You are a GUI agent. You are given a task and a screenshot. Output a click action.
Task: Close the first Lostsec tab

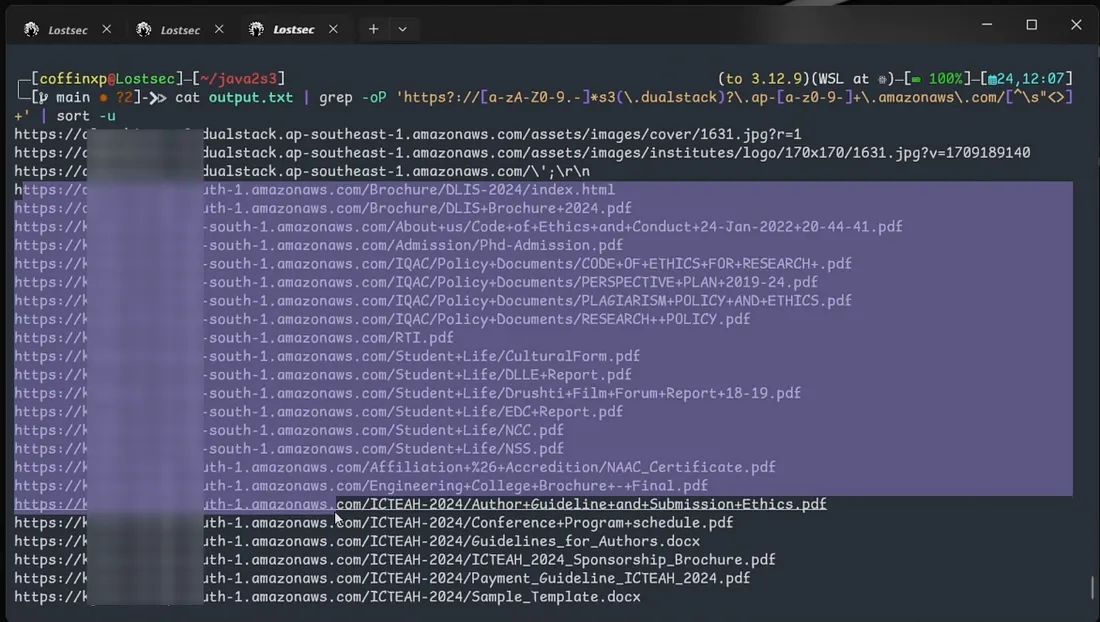[107, 29]
